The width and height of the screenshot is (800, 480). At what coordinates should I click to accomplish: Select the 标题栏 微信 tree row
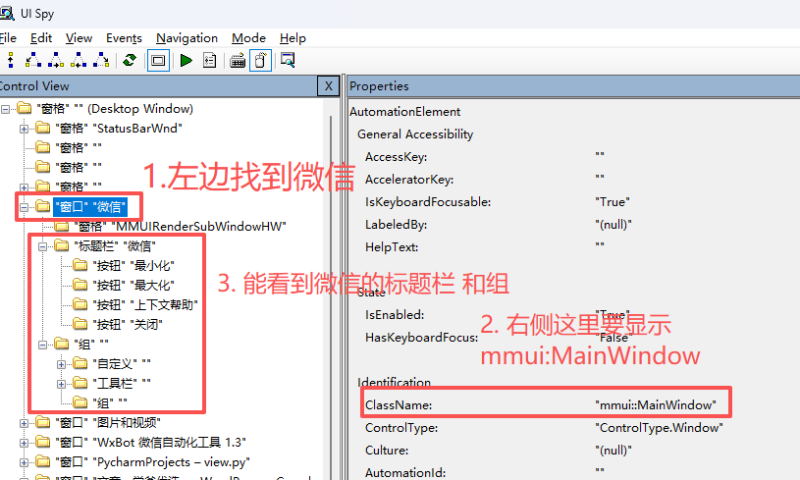[x=115, y=246]
